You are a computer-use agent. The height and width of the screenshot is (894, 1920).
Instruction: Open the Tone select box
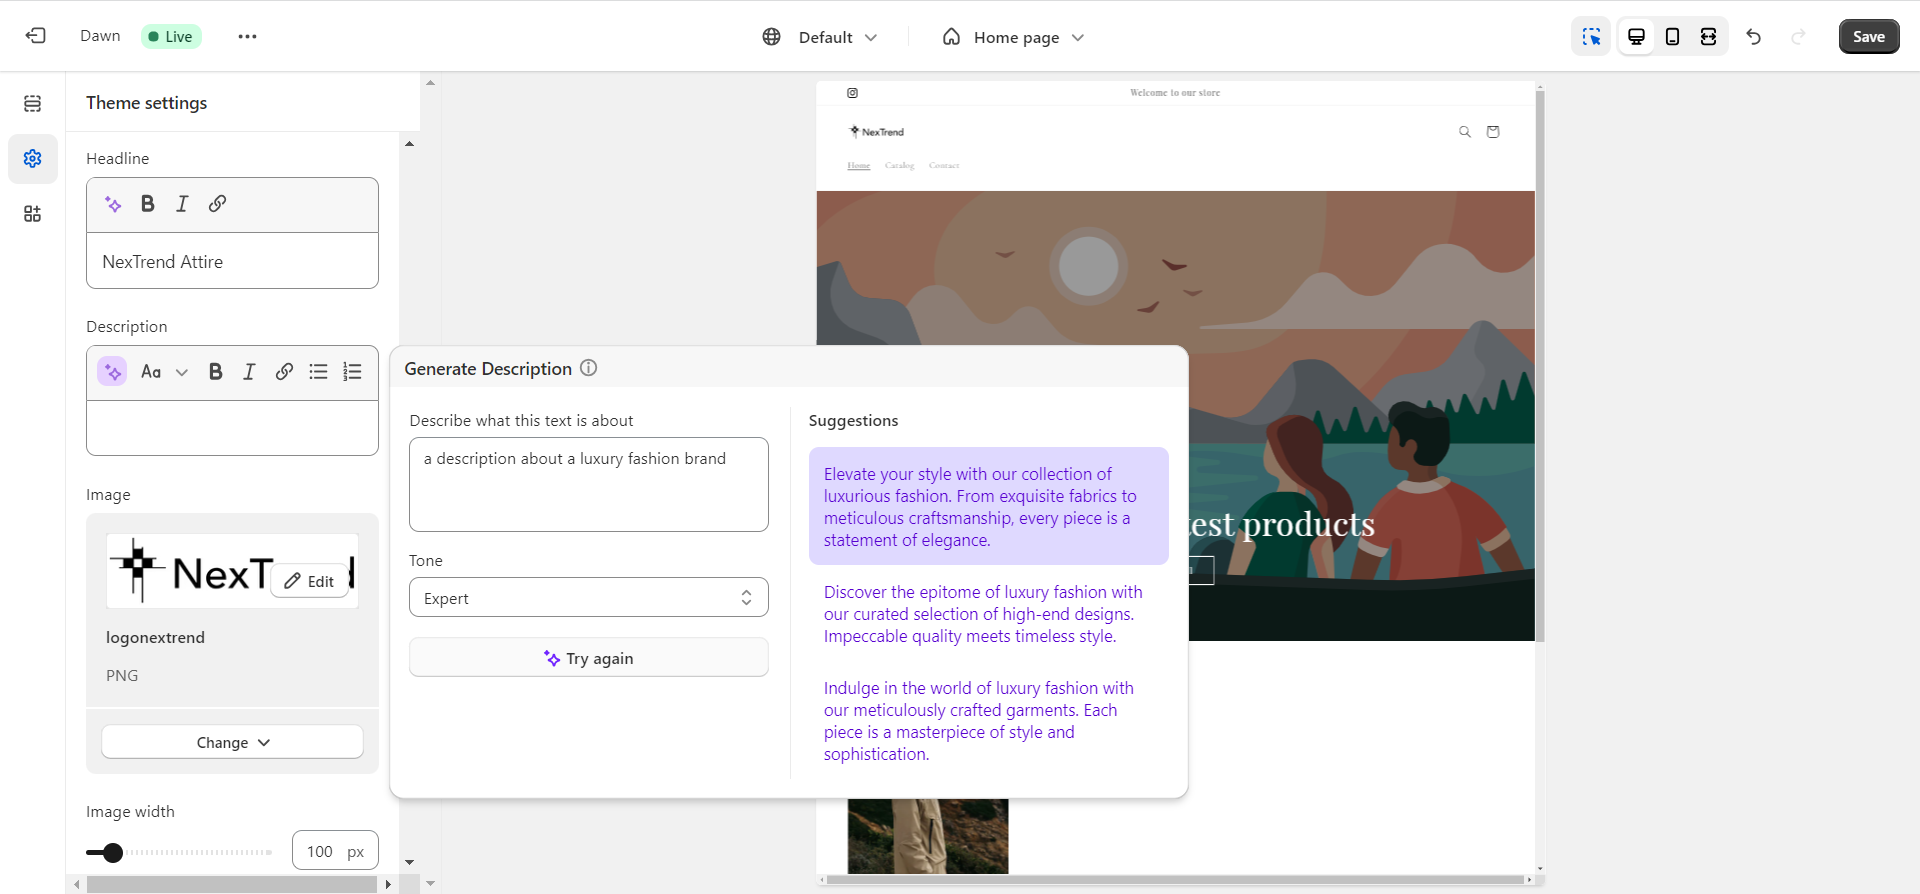[589, 598]
